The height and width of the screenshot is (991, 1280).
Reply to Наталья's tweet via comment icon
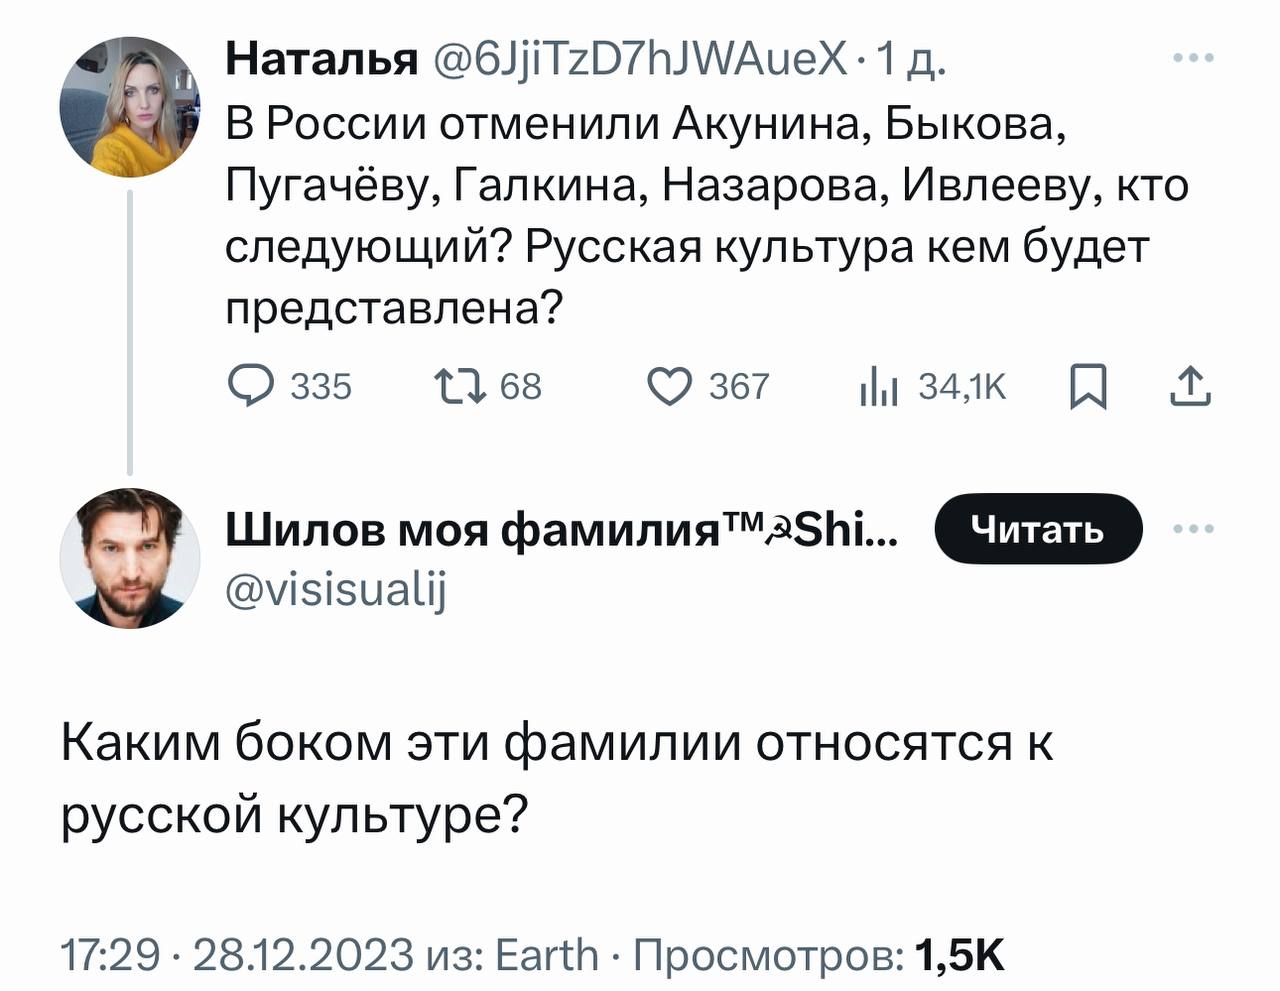point(250,386)
